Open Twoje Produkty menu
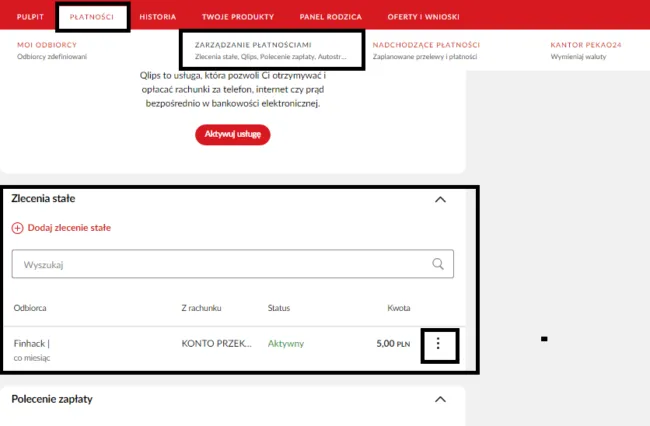Viewport: 650px width, 426px height. [237, 17]
